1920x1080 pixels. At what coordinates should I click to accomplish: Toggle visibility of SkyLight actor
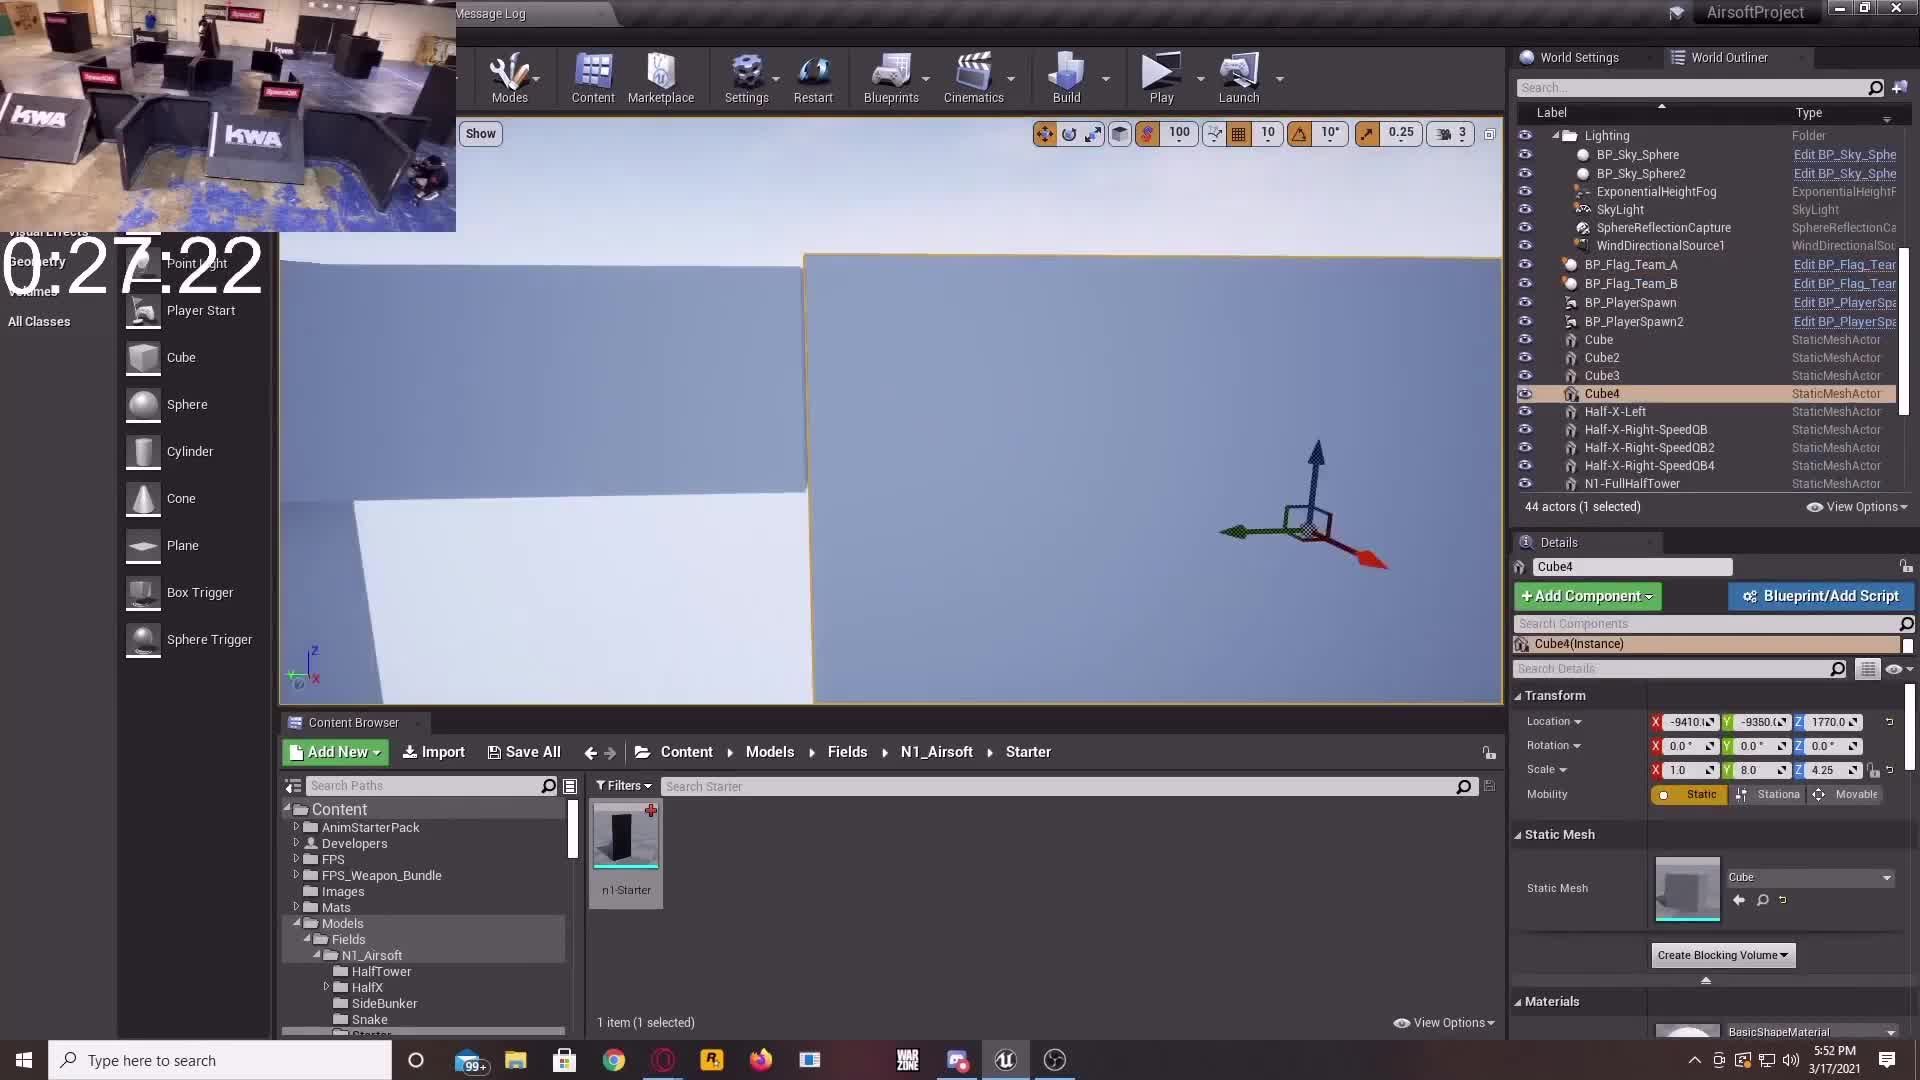(x=1525, y=210)
